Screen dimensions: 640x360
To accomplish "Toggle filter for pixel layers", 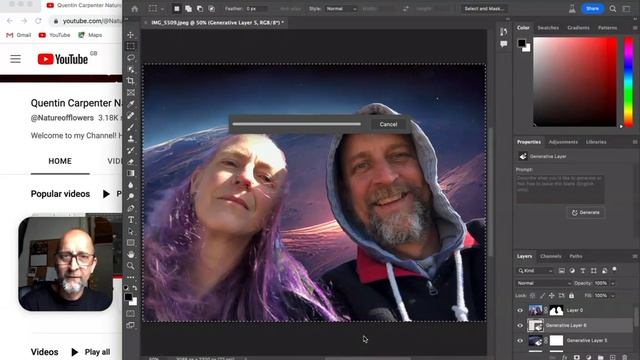I will tap(562, 271).
